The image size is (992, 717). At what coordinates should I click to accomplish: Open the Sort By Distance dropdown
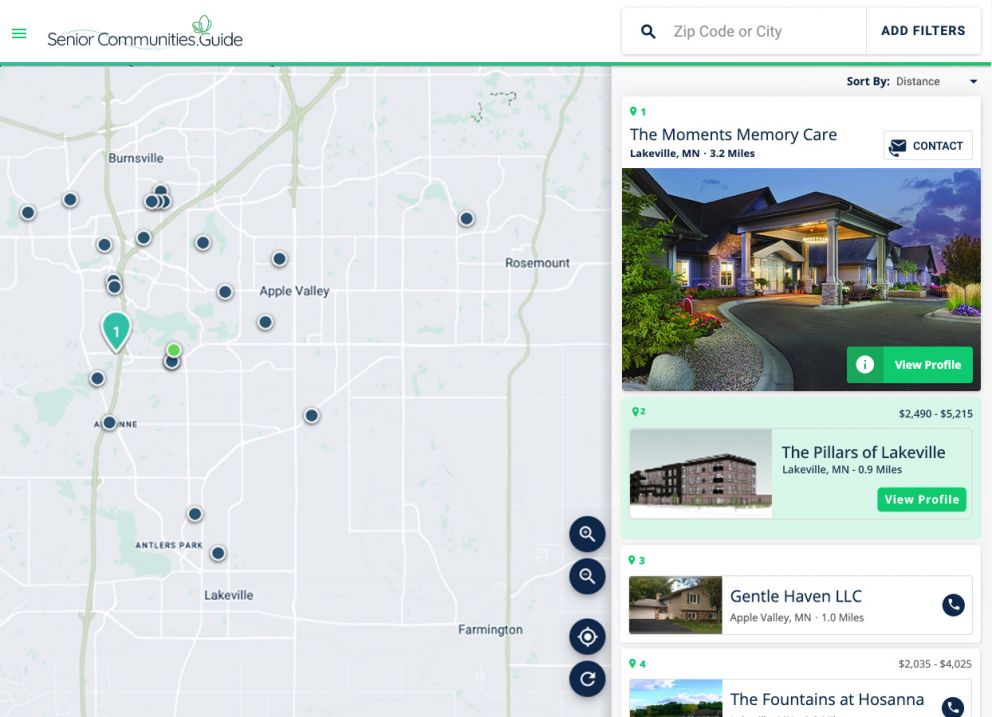click(x=912, y=82)
